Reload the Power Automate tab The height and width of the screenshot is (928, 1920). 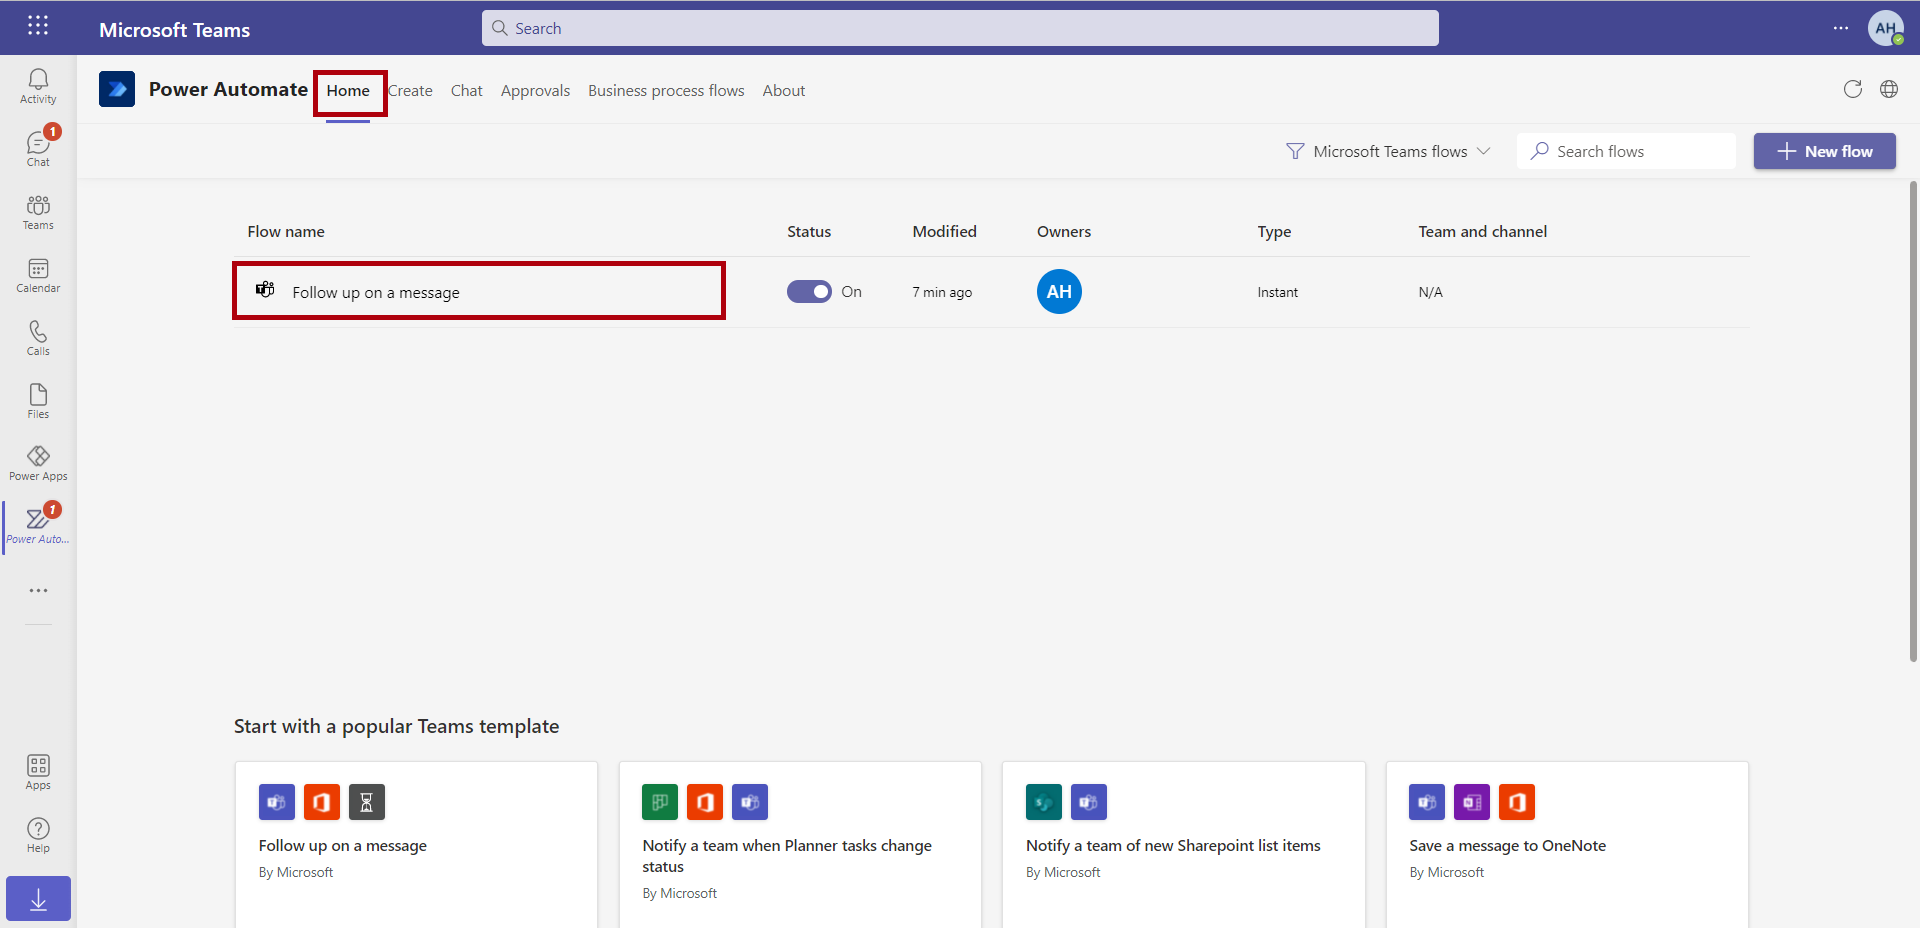tap(1853, 89)
